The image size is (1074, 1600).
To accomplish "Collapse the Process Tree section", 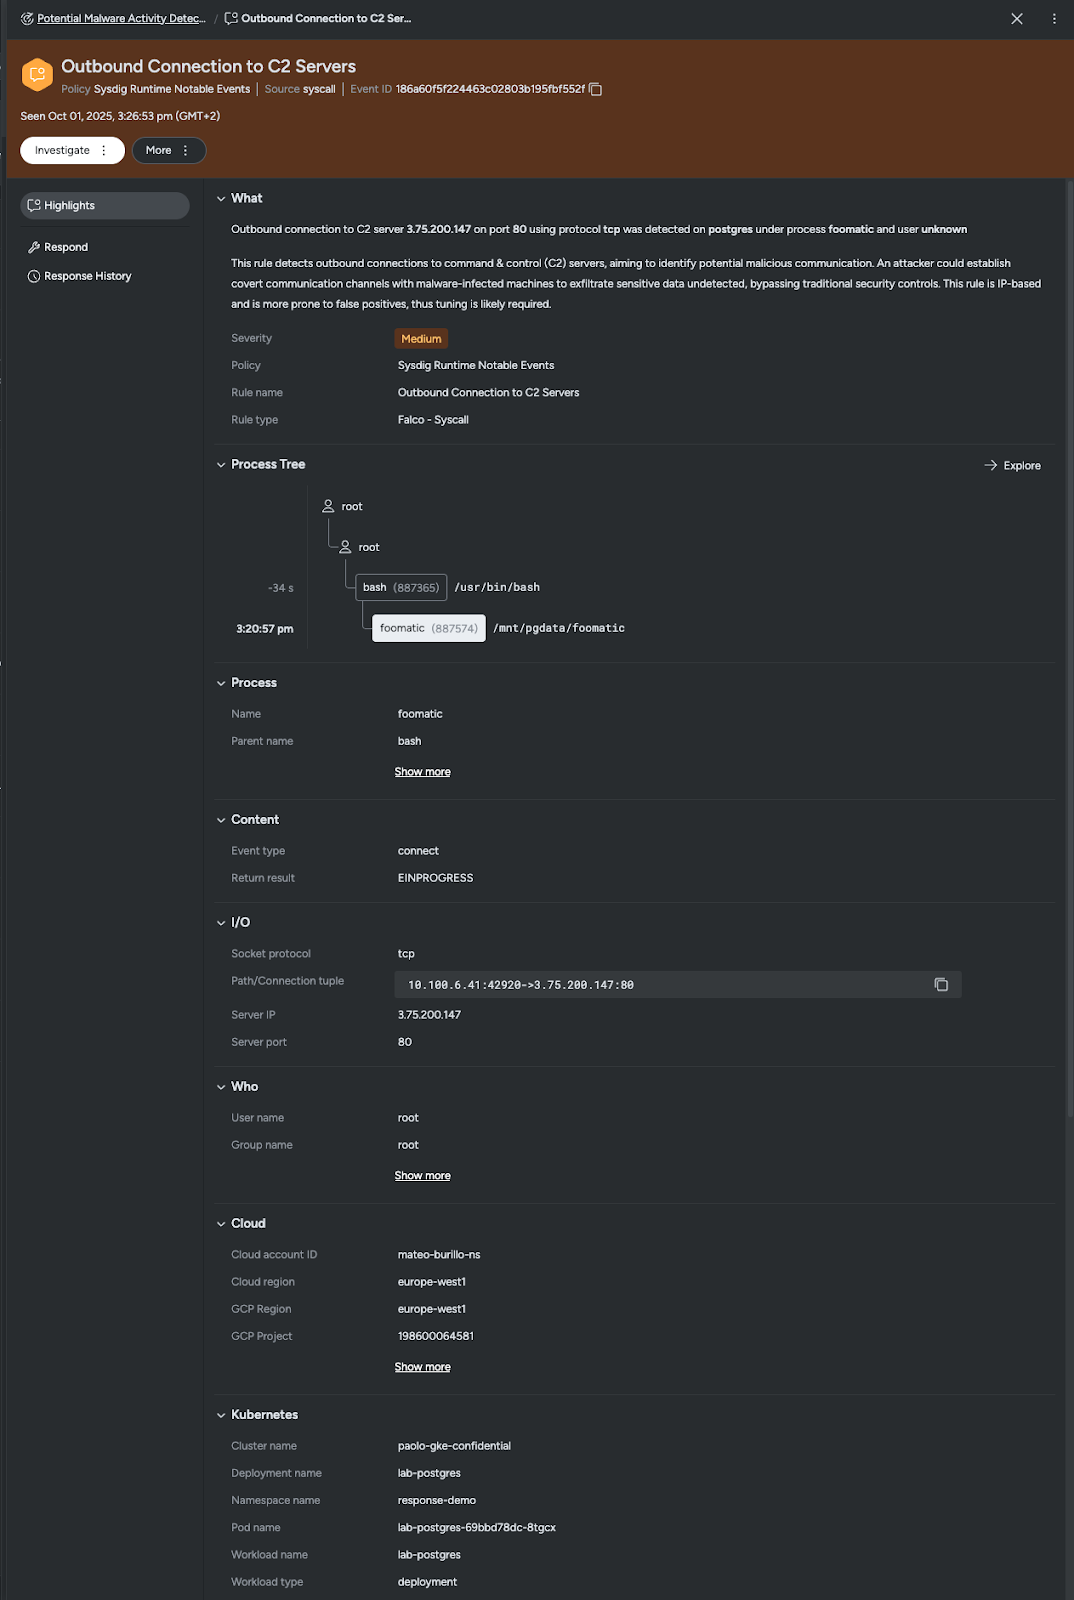I will coord(221,465).
